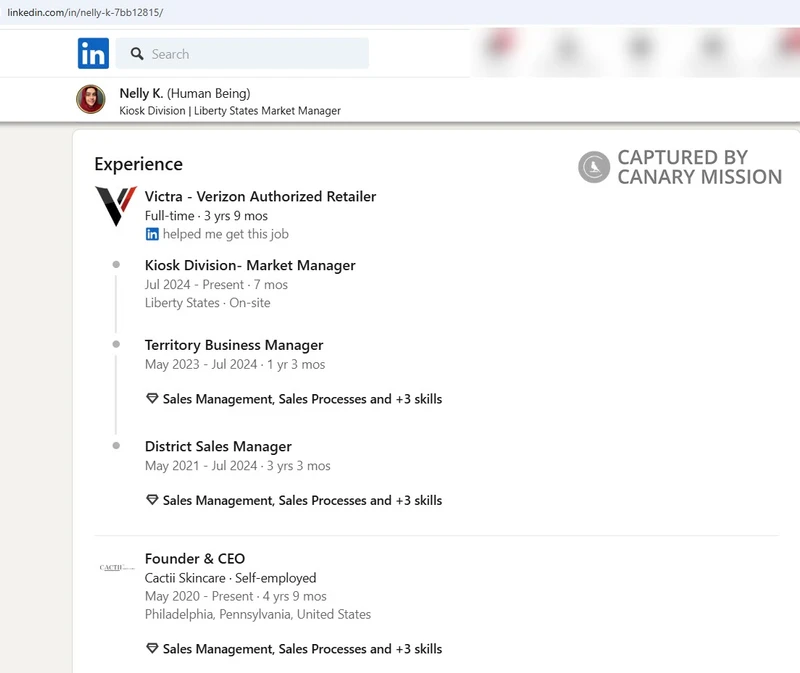This screenshot has height=673, width=800.
Task: Click 'Liberty States · On-site' text
Action: tap(207, 303)
